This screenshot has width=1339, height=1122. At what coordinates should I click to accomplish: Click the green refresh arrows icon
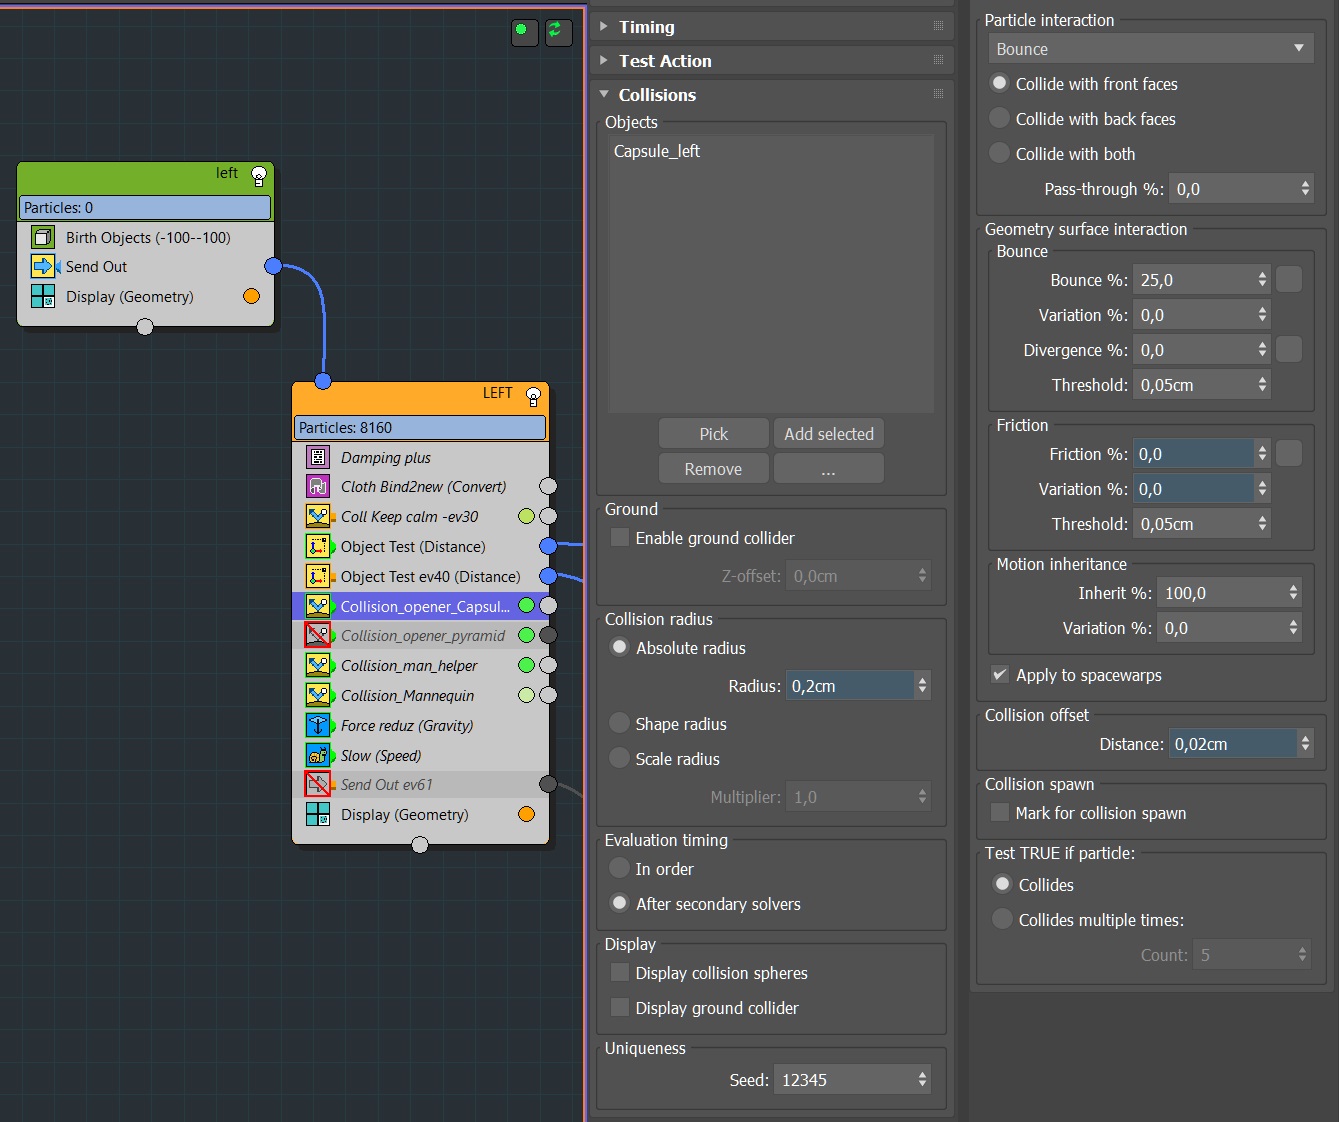557,31
